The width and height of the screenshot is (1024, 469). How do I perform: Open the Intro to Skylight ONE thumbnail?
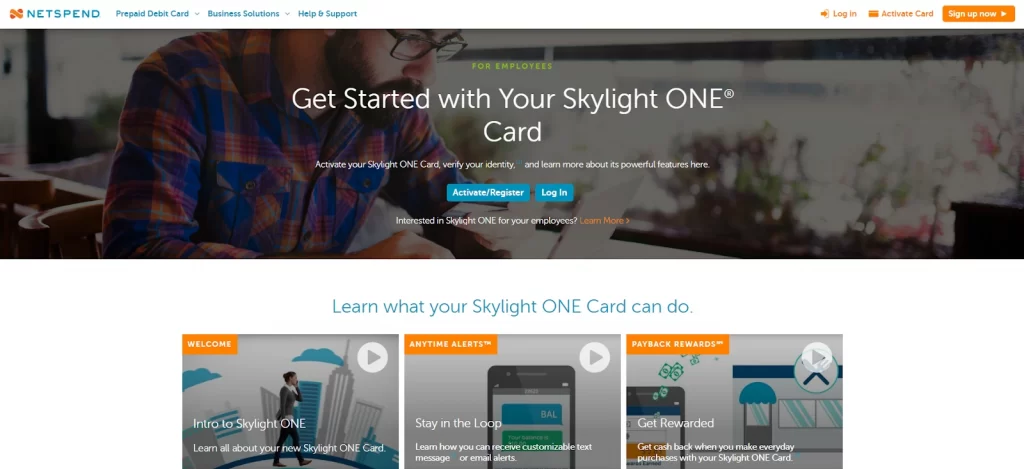(290, 401)
